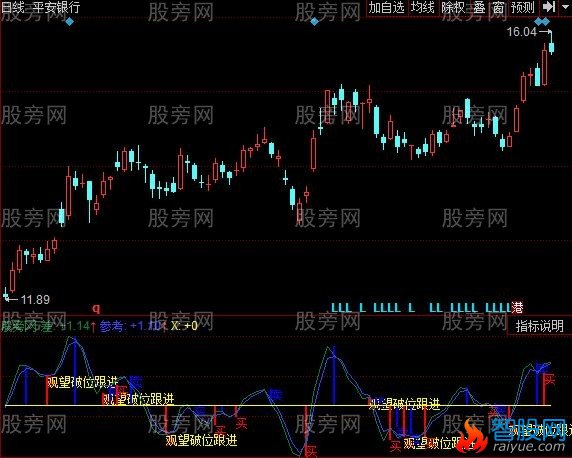Click the red q marker below chart

click(96, 309)
